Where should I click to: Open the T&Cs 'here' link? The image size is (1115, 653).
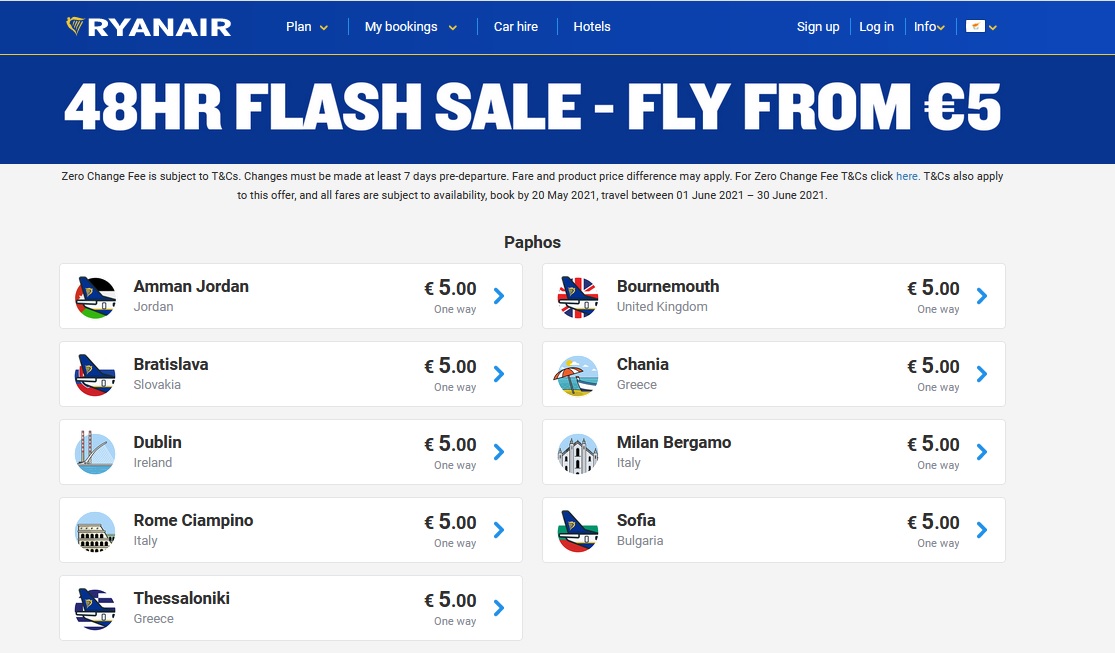[907, 176]
